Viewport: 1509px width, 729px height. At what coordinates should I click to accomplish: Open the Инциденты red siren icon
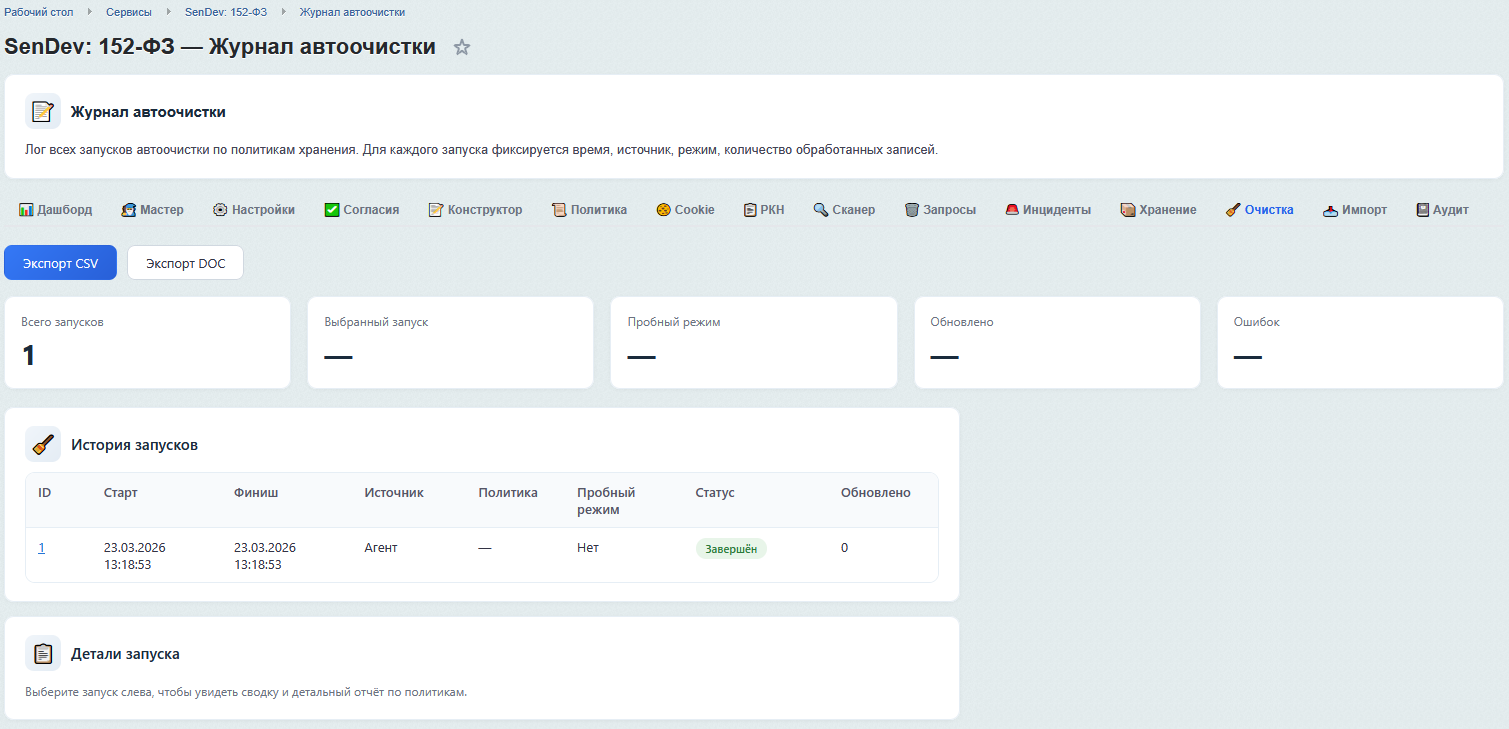point(1012,210)
